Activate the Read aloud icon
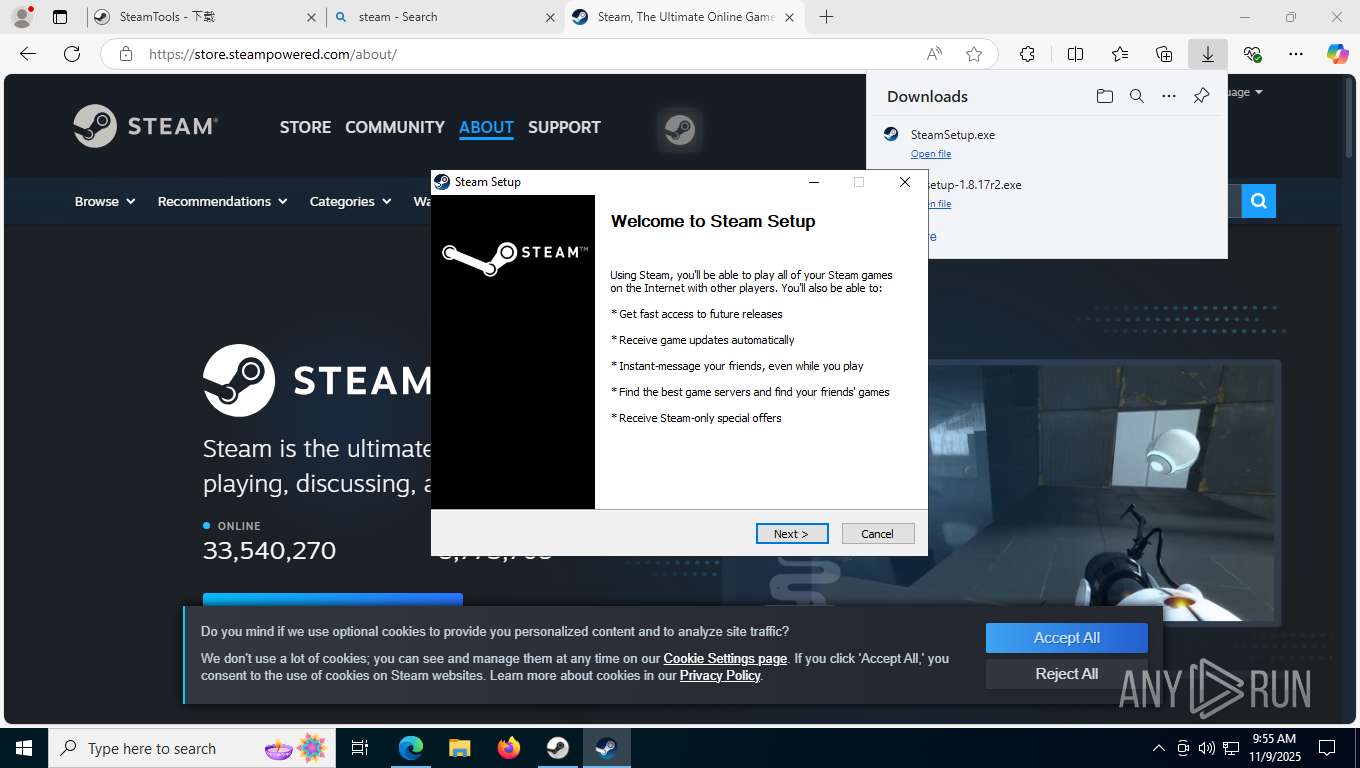 click(x=934, y=54)
